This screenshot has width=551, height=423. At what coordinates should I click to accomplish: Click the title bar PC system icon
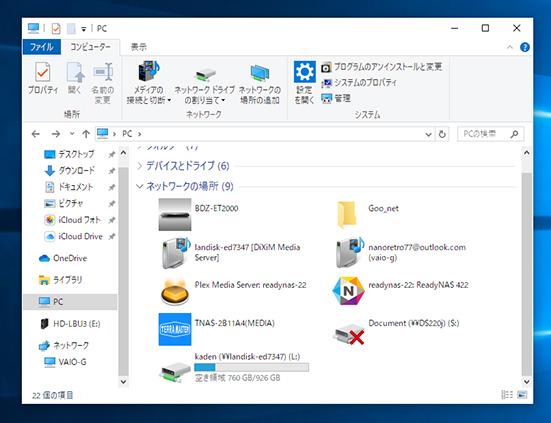pyautogui.click(x=33, y=28)
